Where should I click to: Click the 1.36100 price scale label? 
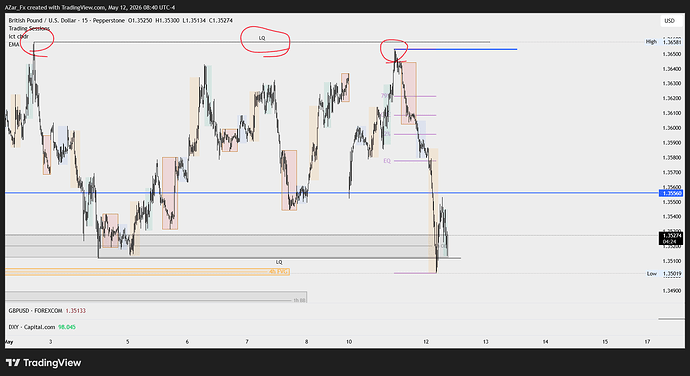(672, 113)
